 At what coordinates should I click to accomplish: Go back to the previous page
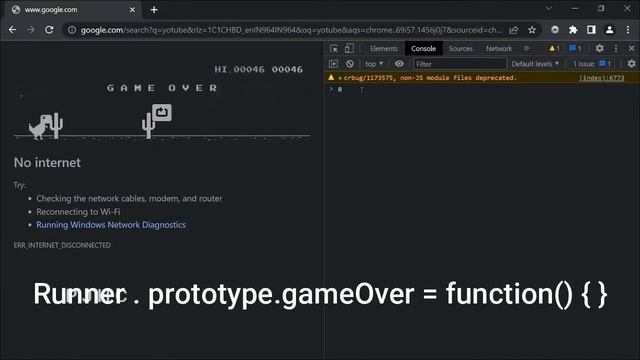(x=12, y=30)
